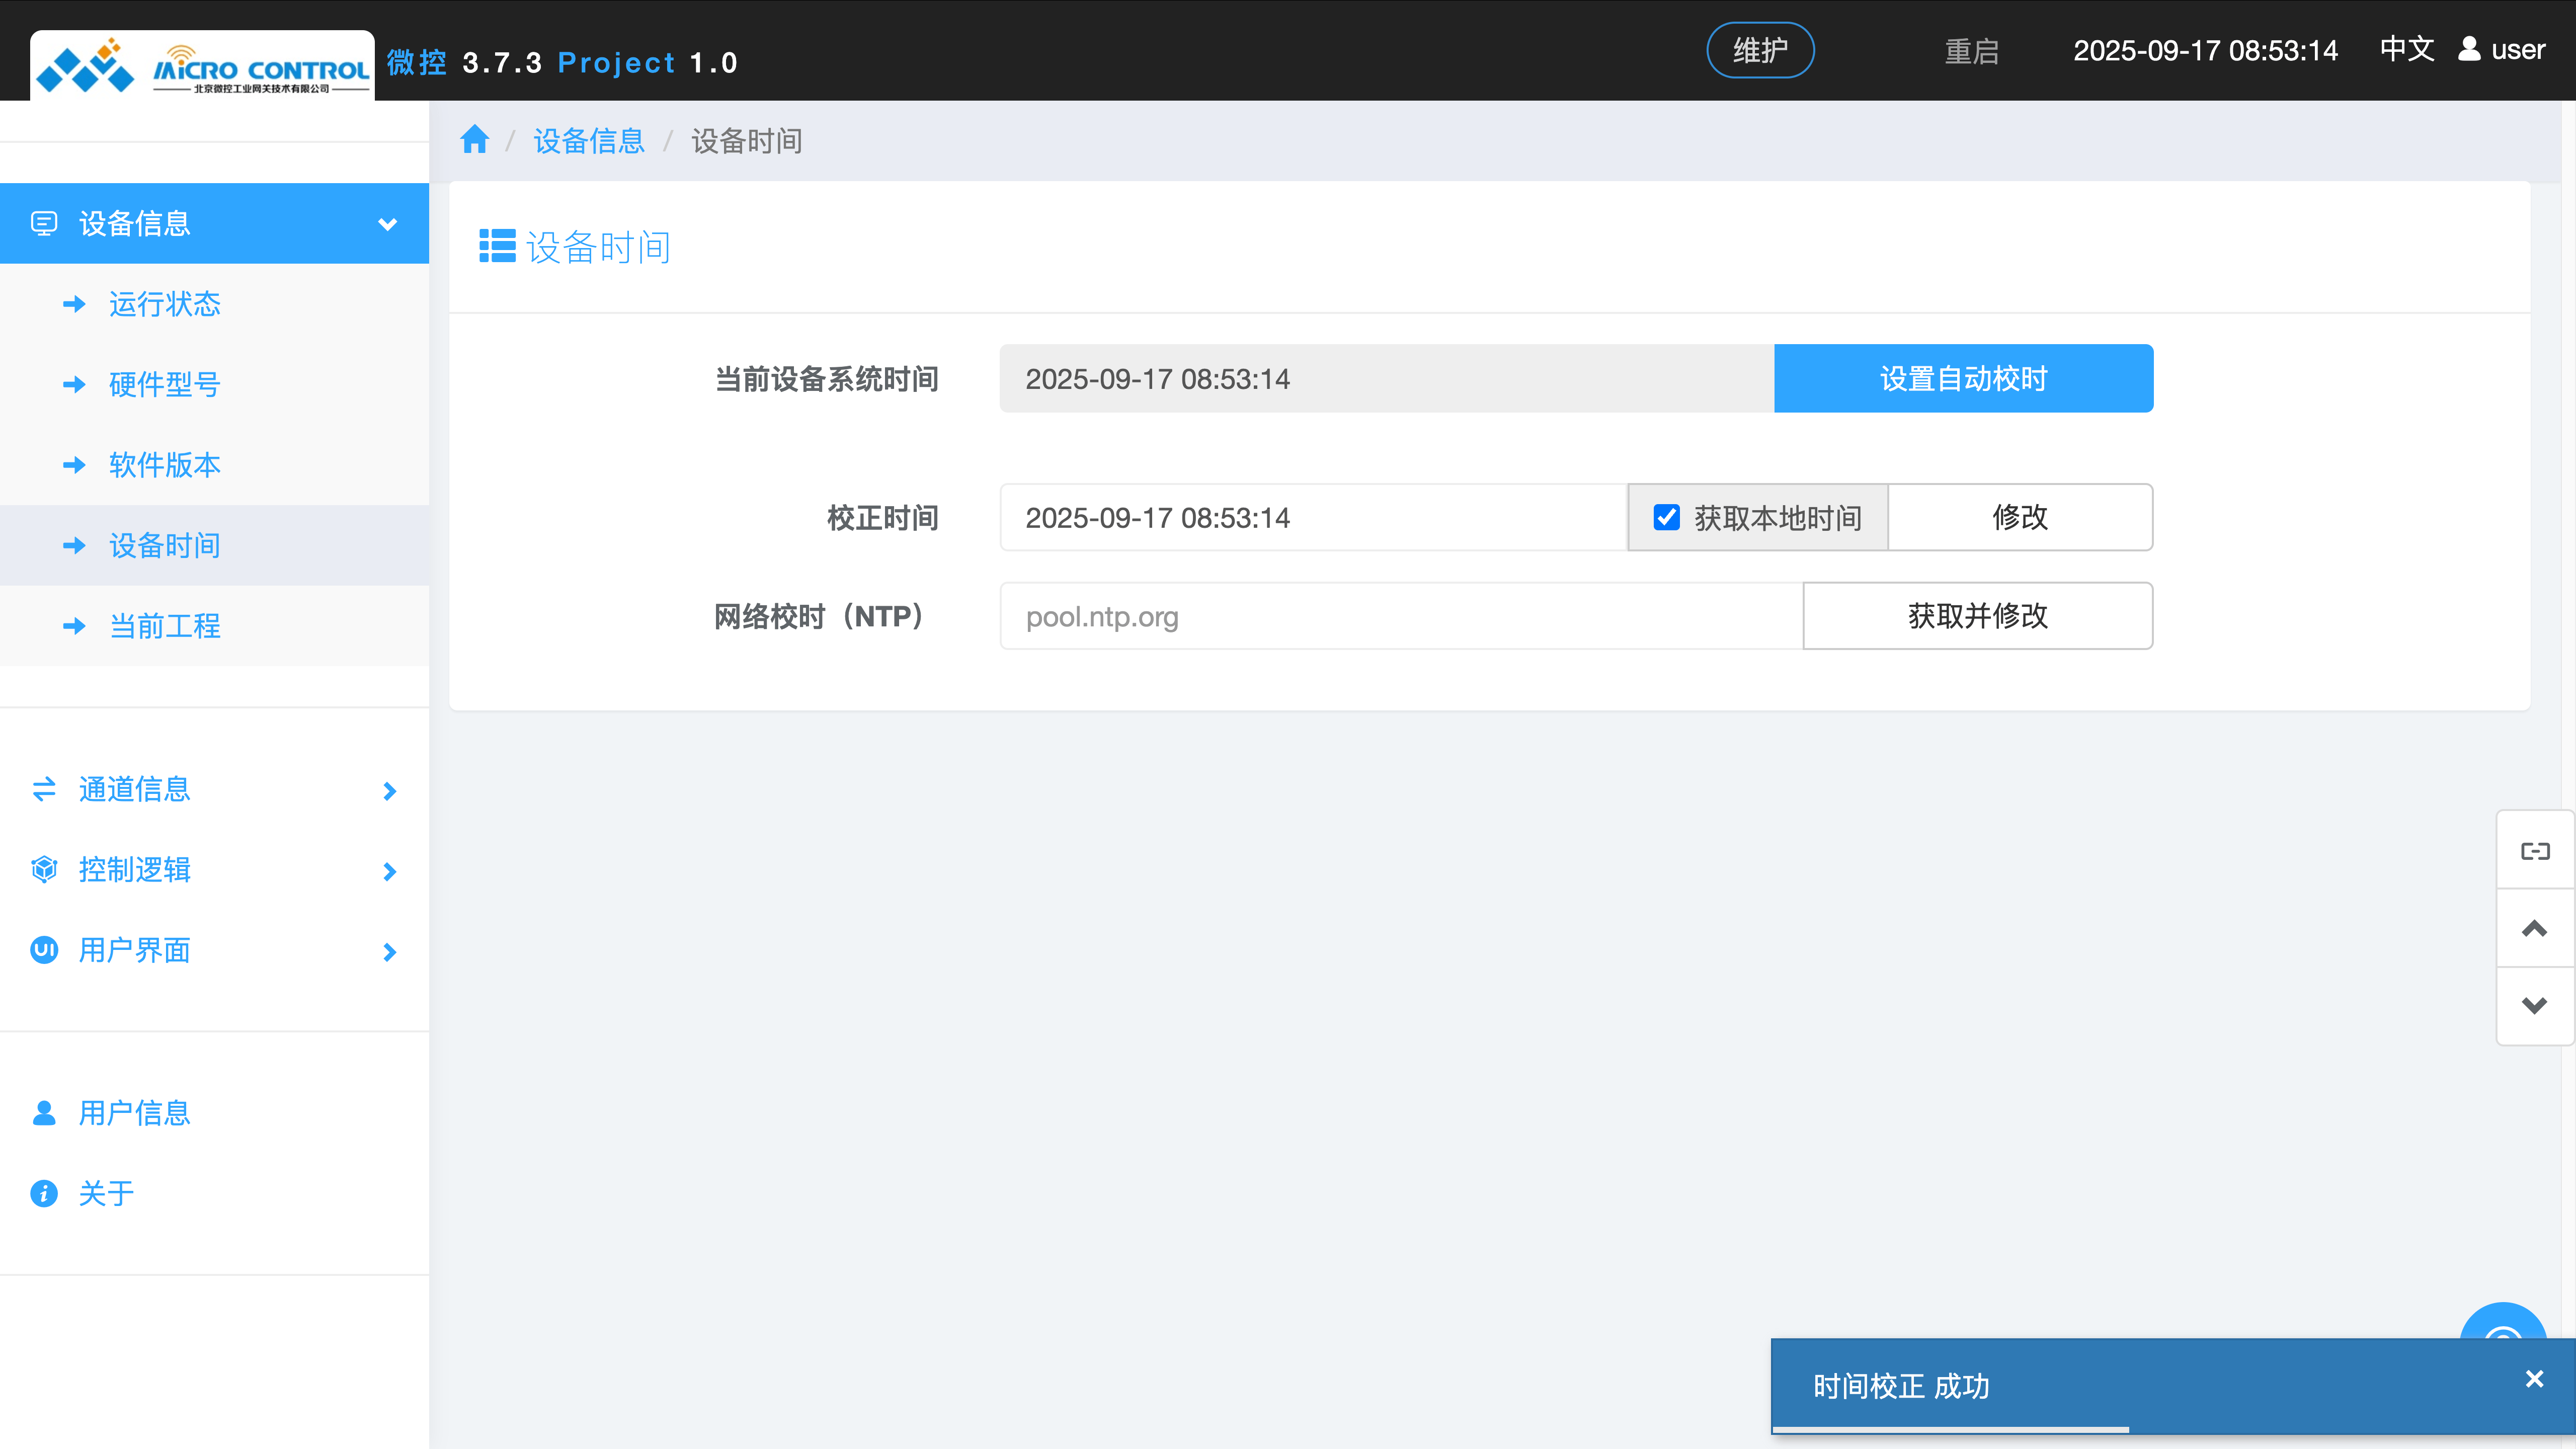2576x1449 pixels.
Task: Open the 运行状态 page
Action: pyautogui.click(x=165, y=304)
